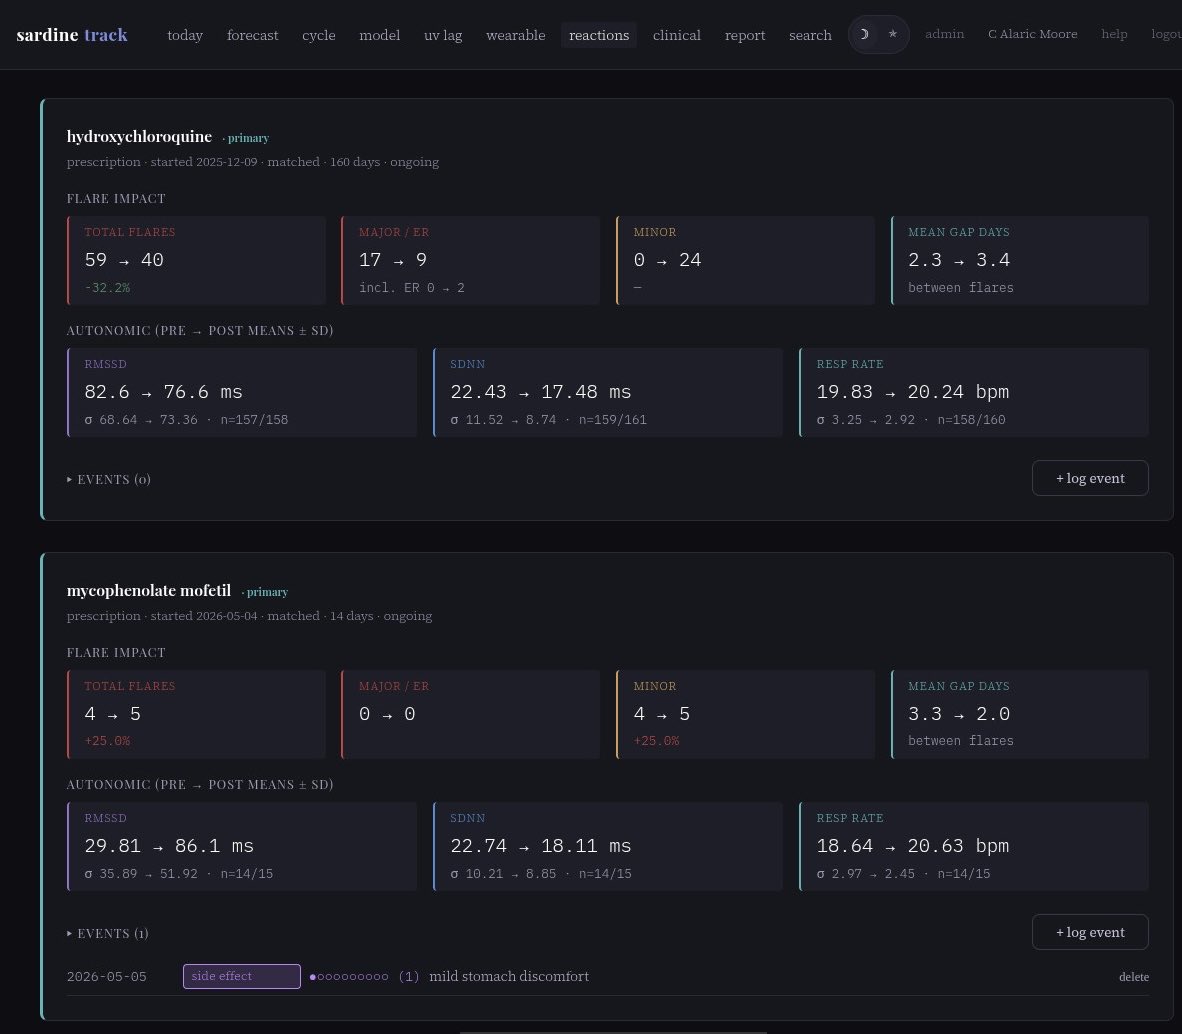
Task: Click RMSSD 82.6 → 76.6 ms value
Action: point(164,392)
